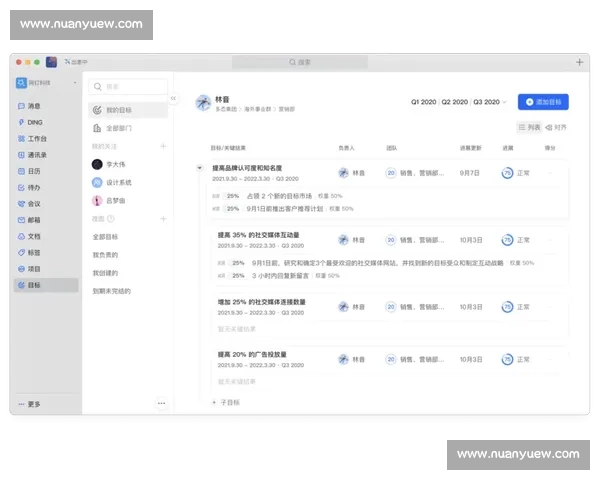Open the three-dot menu below the list

[161, 403]
